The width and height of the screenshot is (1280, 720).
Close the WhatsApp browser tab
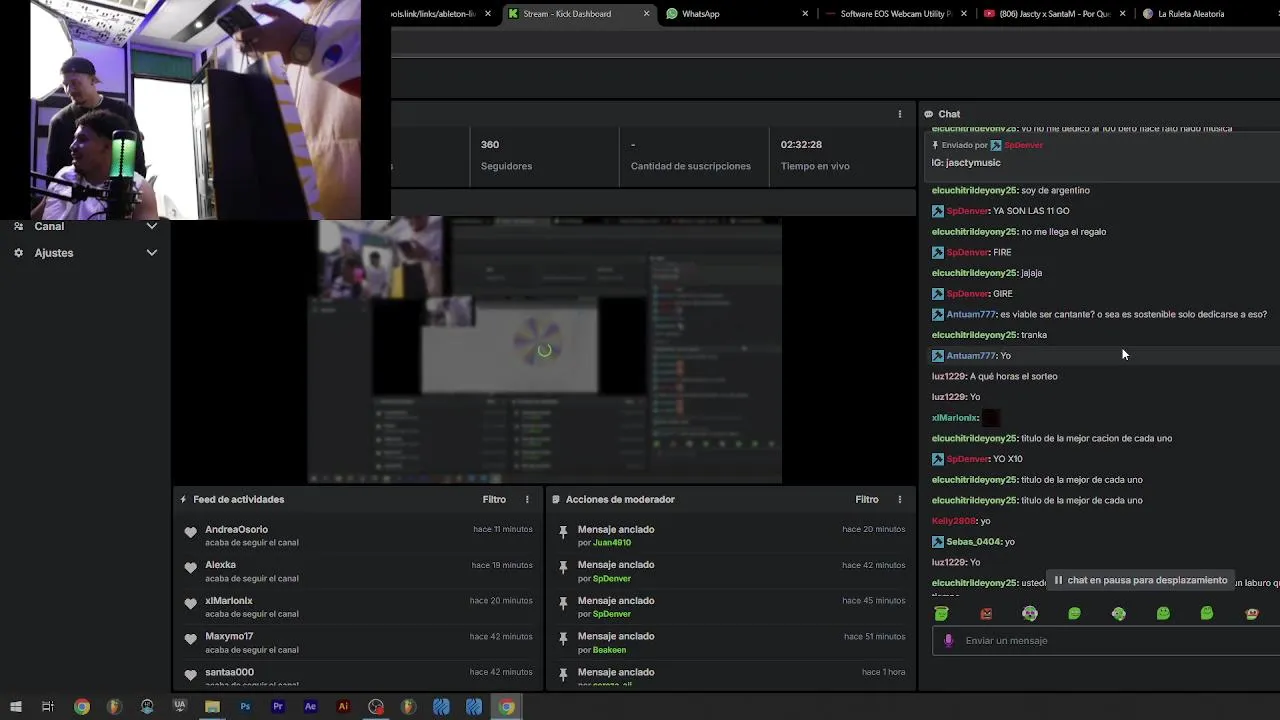point(805,14)
